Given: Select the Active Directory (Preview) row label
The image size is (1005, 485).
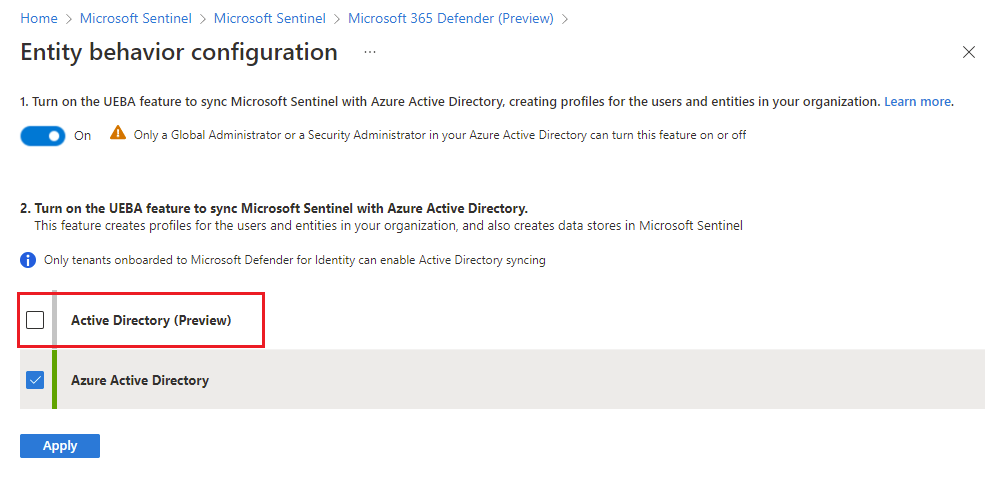Looking at the screenshot, I should 151,320.
